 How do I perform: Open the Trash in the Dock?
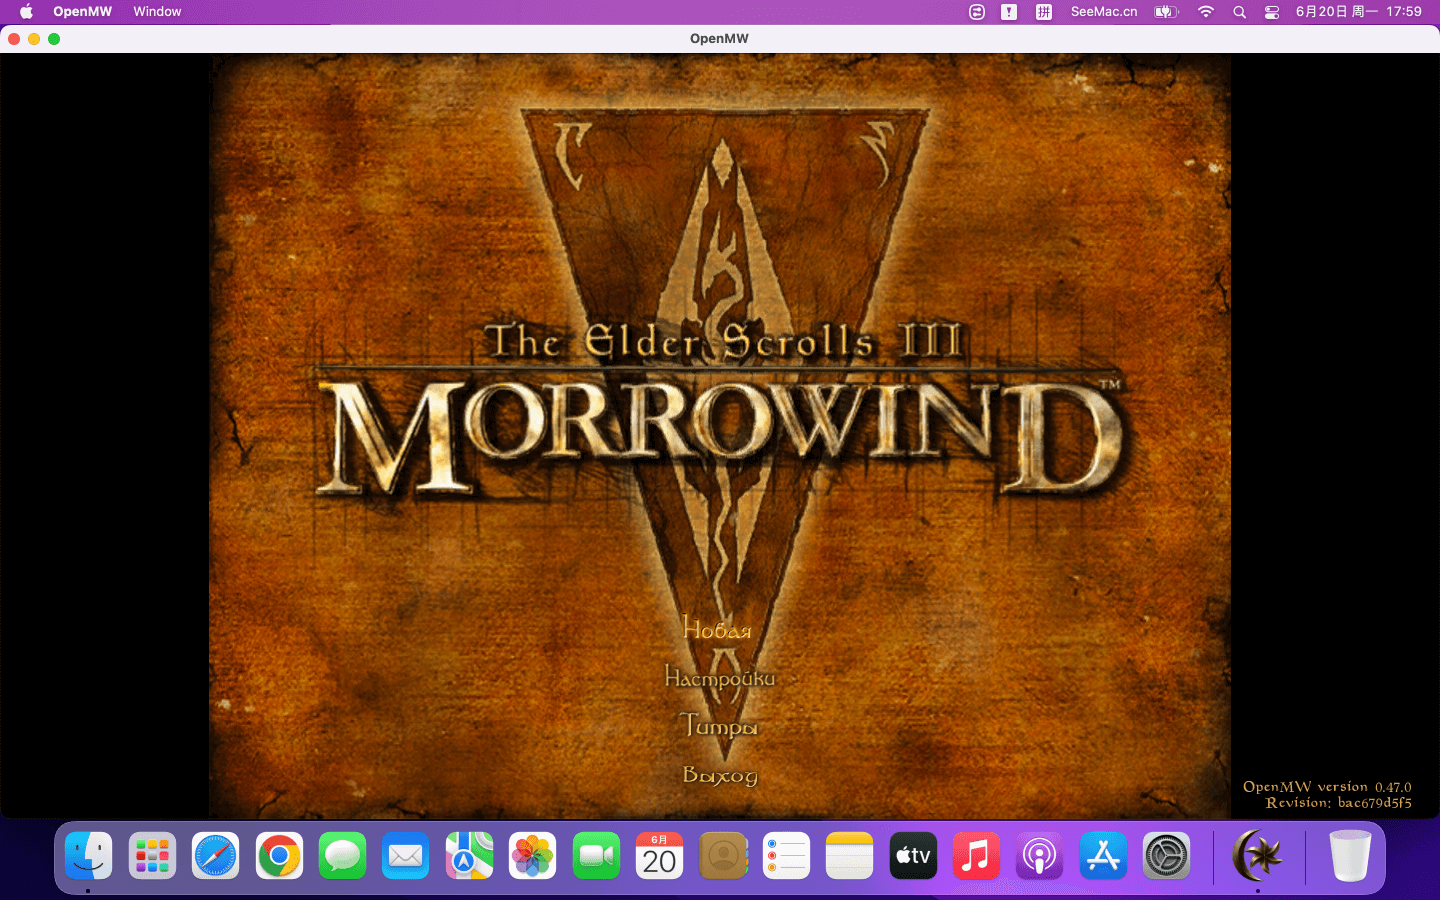tap(1350, 856)
